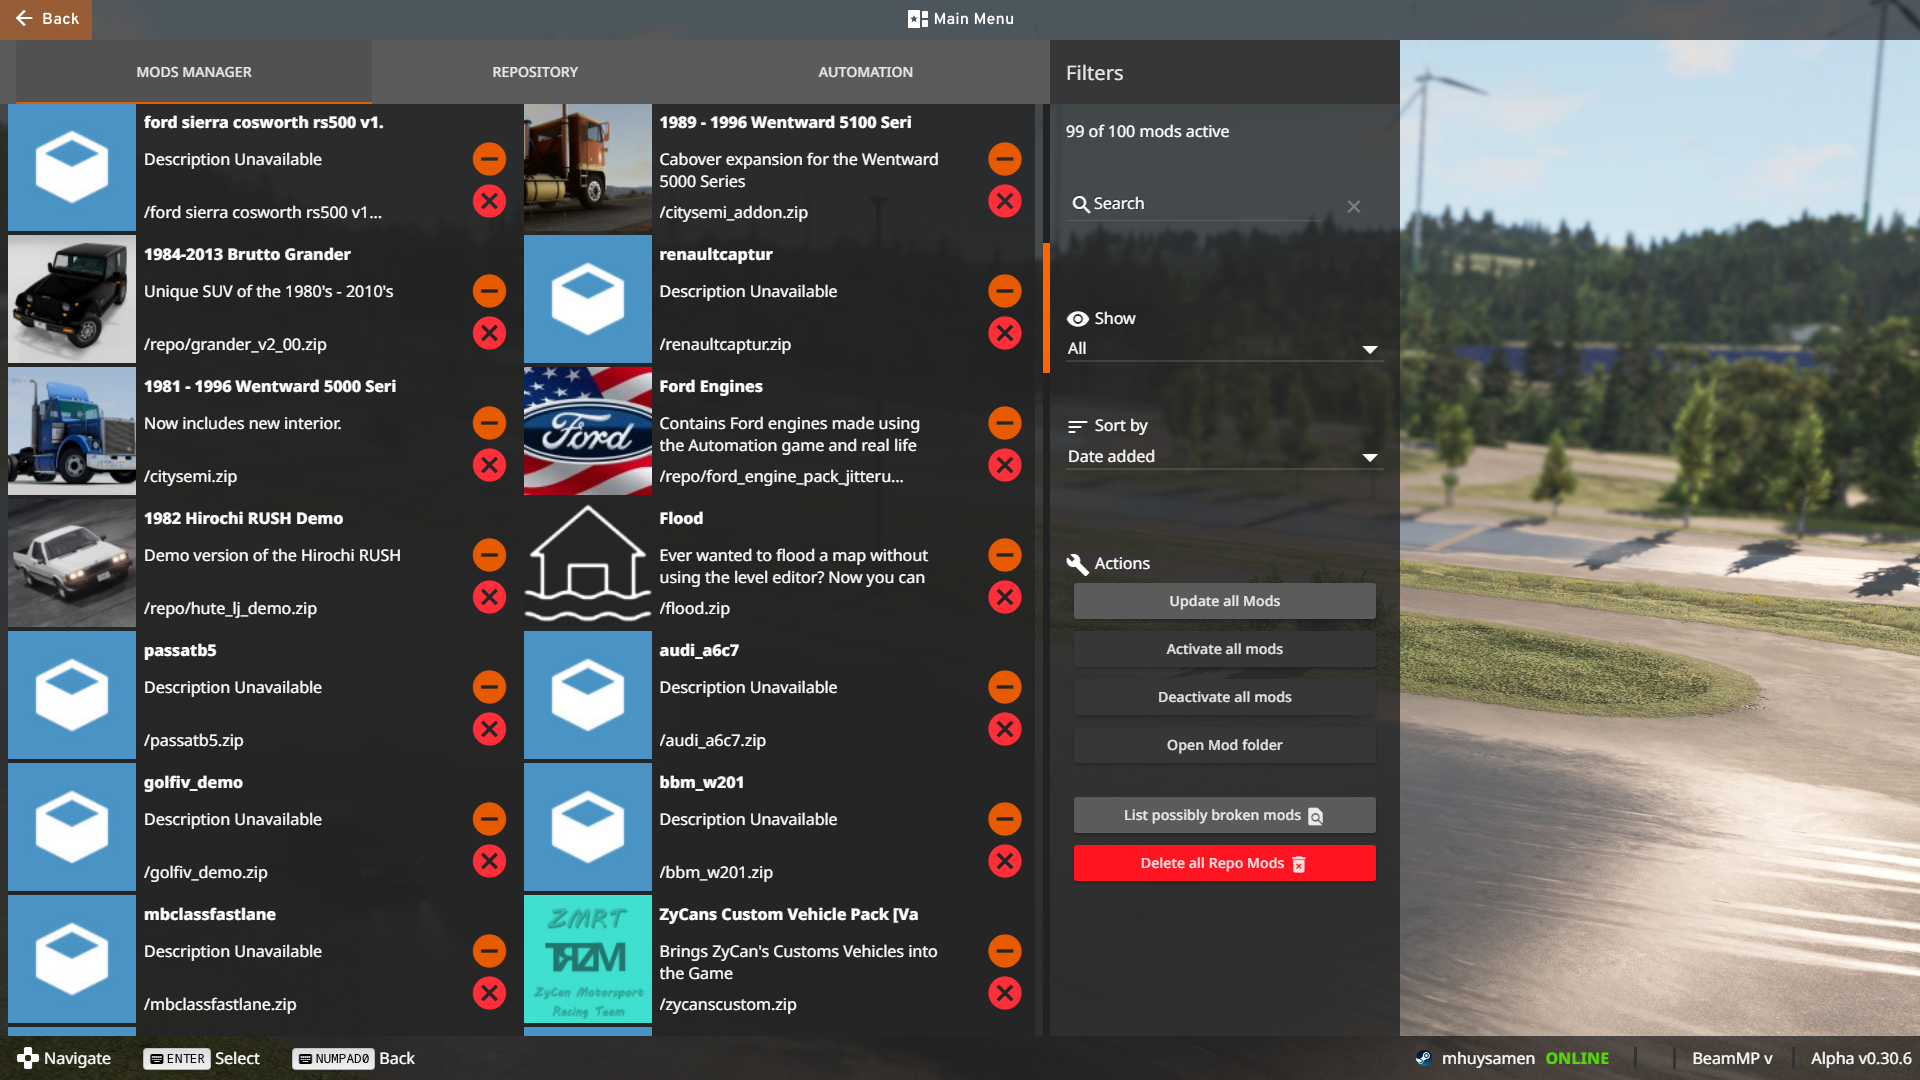Screen dimensions: 1920x1080
Task: List possibly broken mods
Action: [x=1224, y=815]
